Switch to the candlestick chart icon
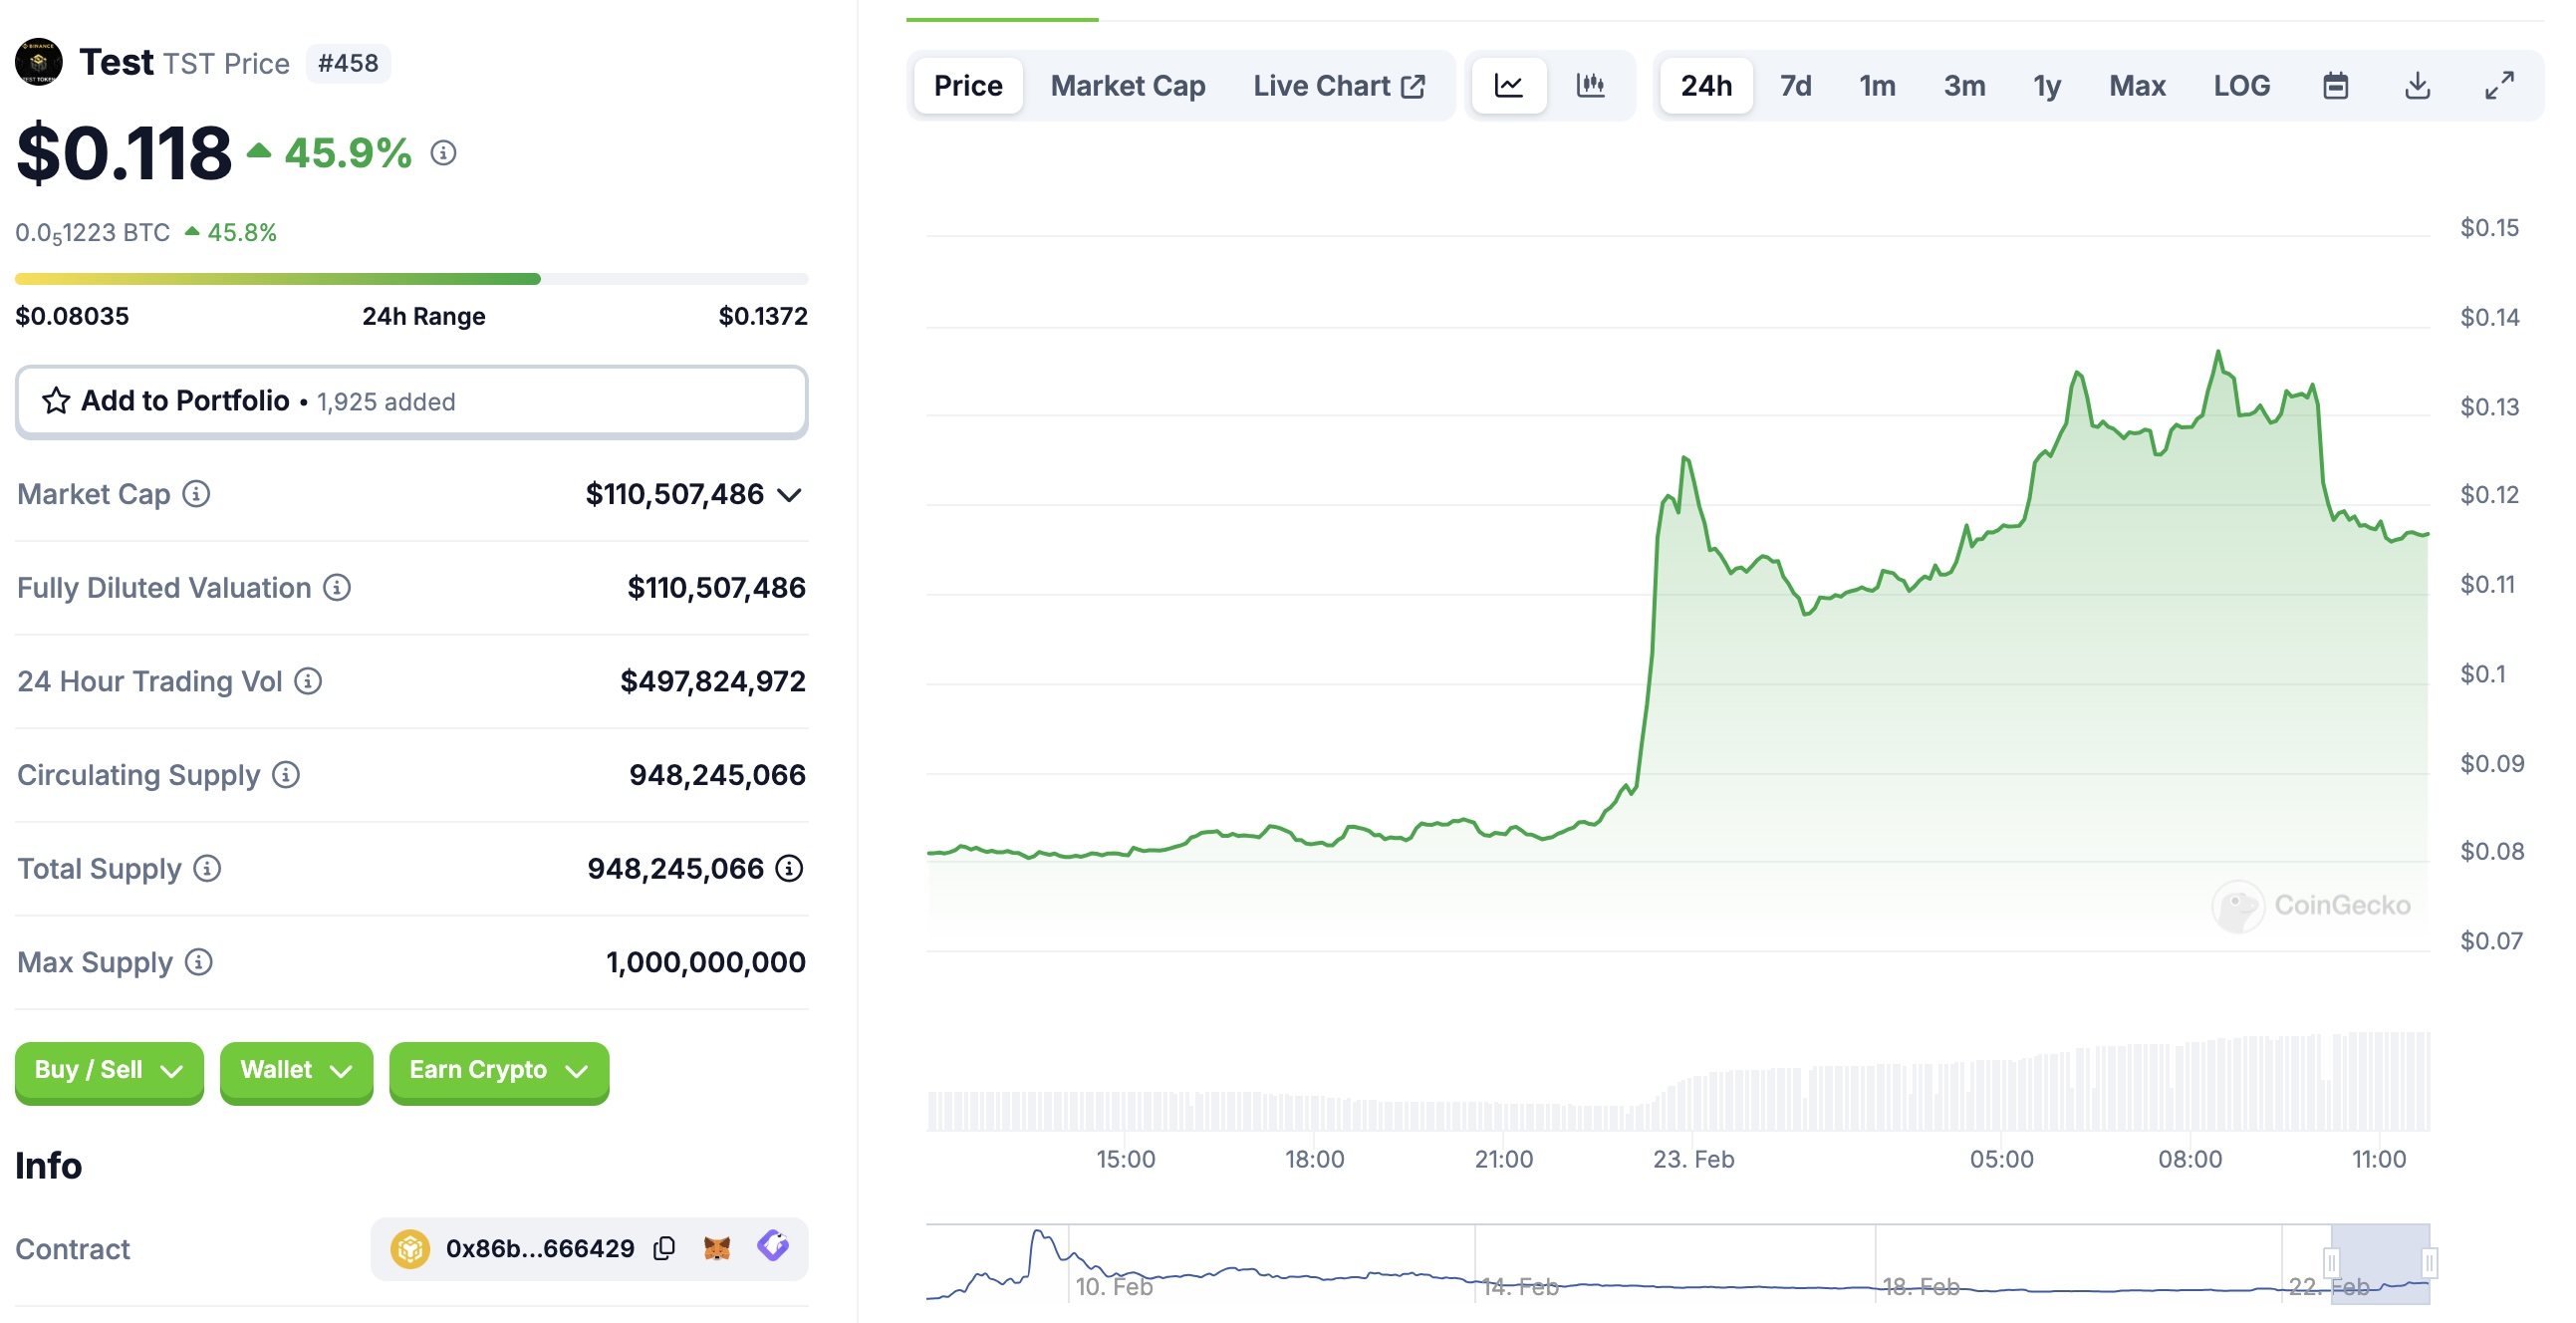Image resolution: width=2576 pixels, height=1323 pixels. [1590, 86]
